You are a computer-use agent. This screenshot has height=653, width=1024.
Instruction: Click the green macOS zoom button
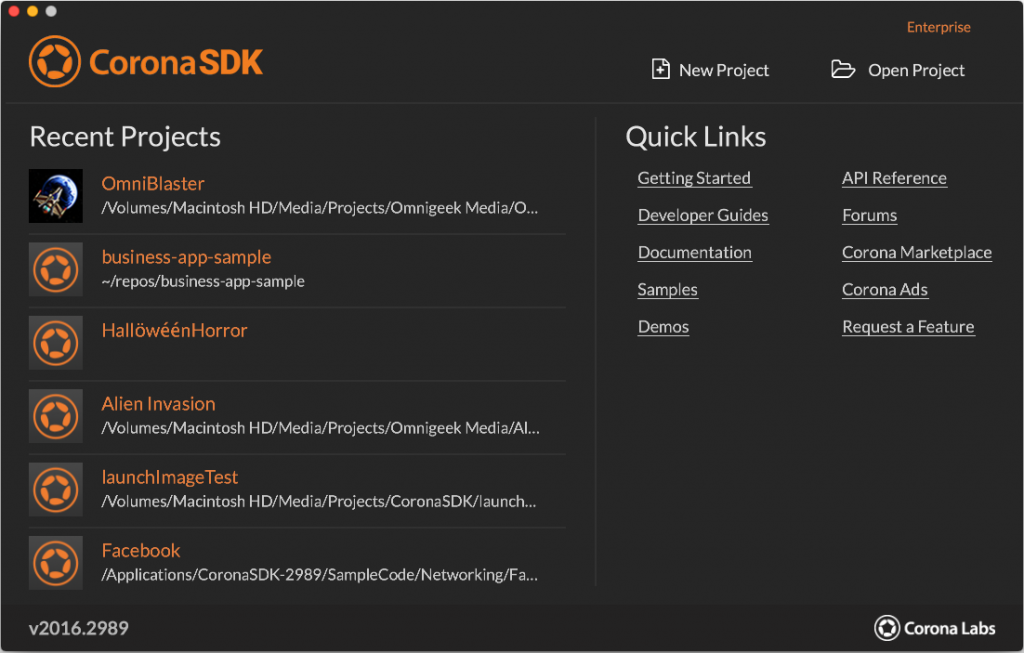point(51,11)
